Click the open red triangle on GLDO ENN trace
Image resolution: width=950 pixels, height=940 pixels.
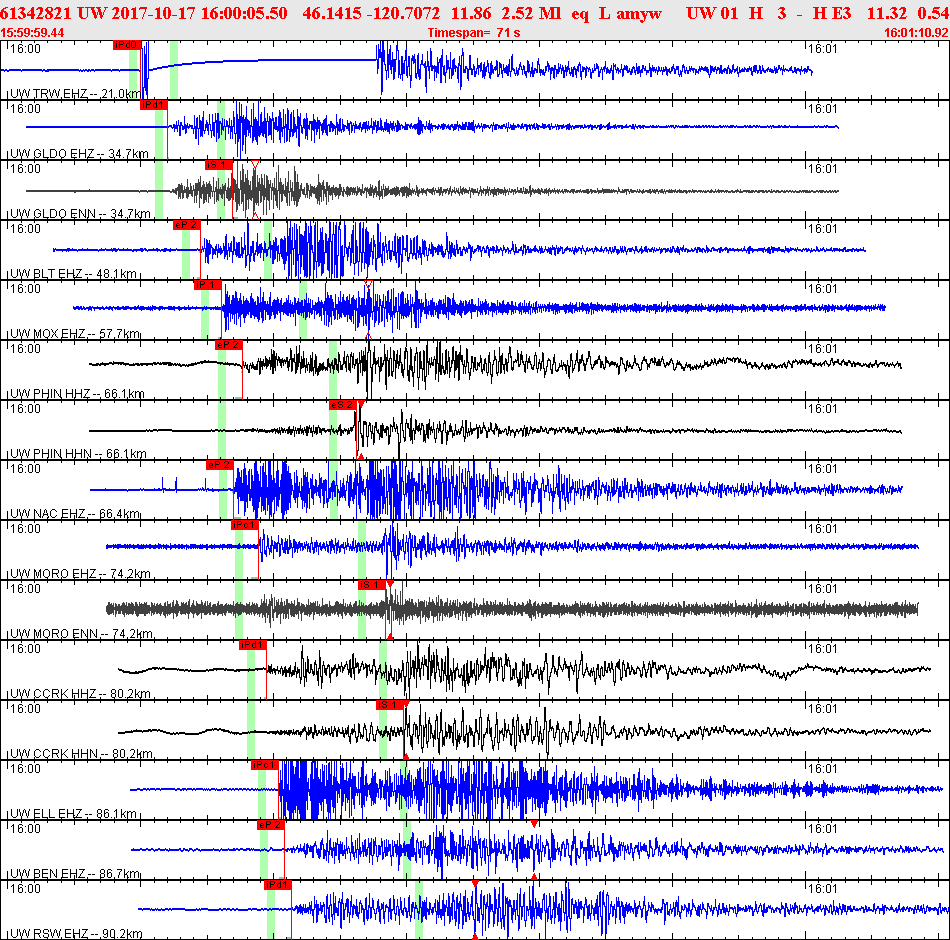coord(255,164)
